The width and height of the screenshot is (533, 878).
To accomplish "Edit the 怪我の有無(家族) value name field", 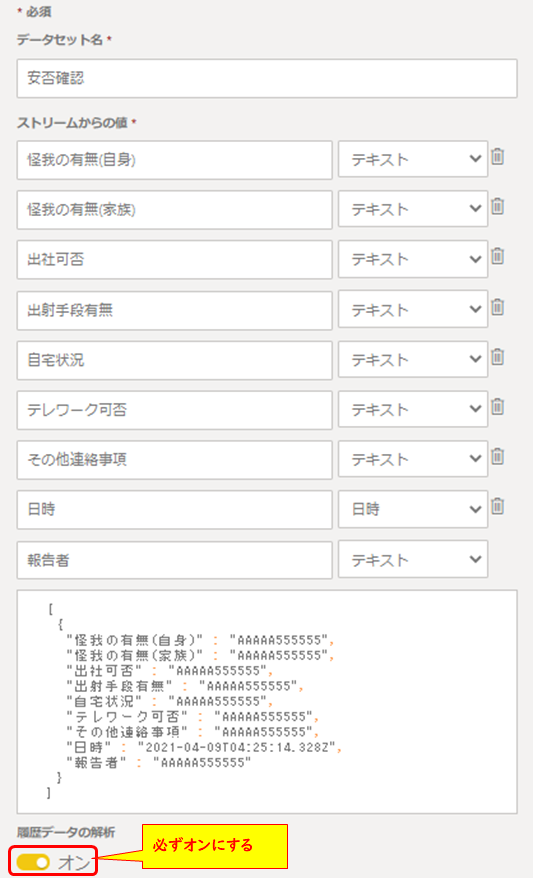I will (x=175, y=210).
